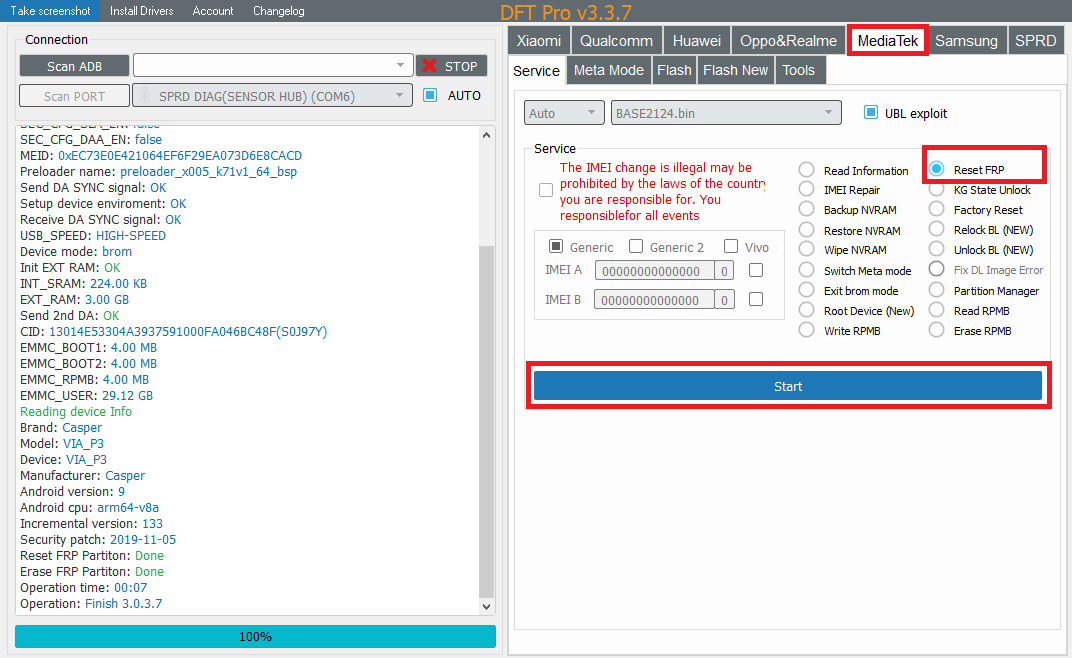Image resolution: width=1072 pixels, height=658 pixels.
Task: Open the BASE2124.bin file dropdown
Action: [726, 113]
